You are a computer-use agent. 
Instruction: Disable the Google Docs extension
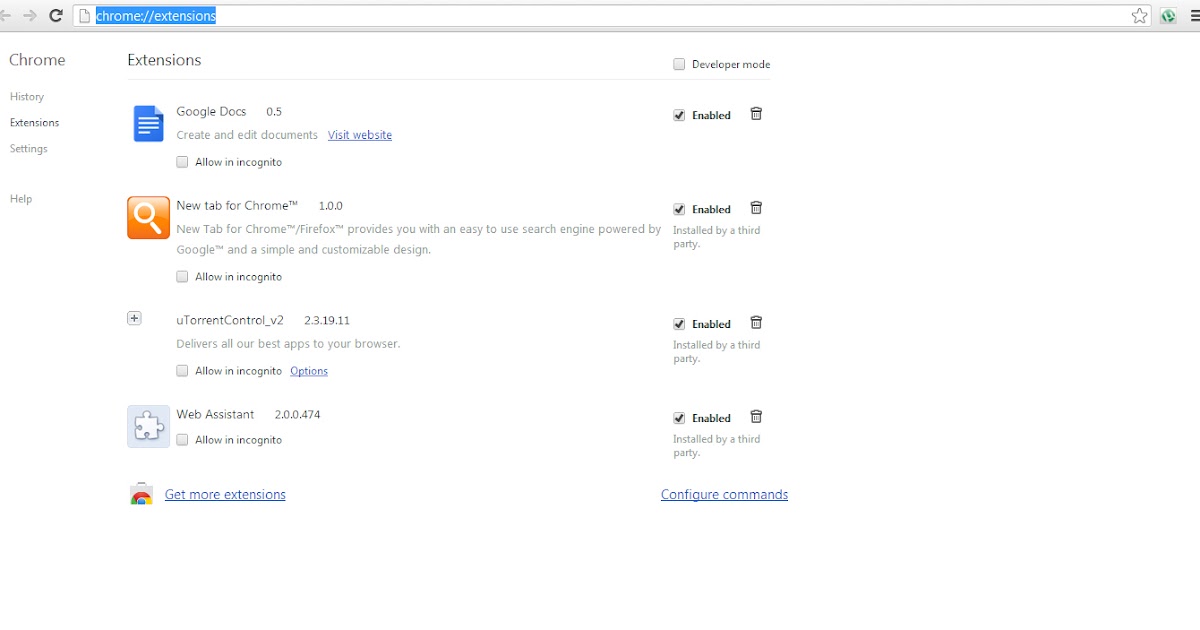(679, 115)
